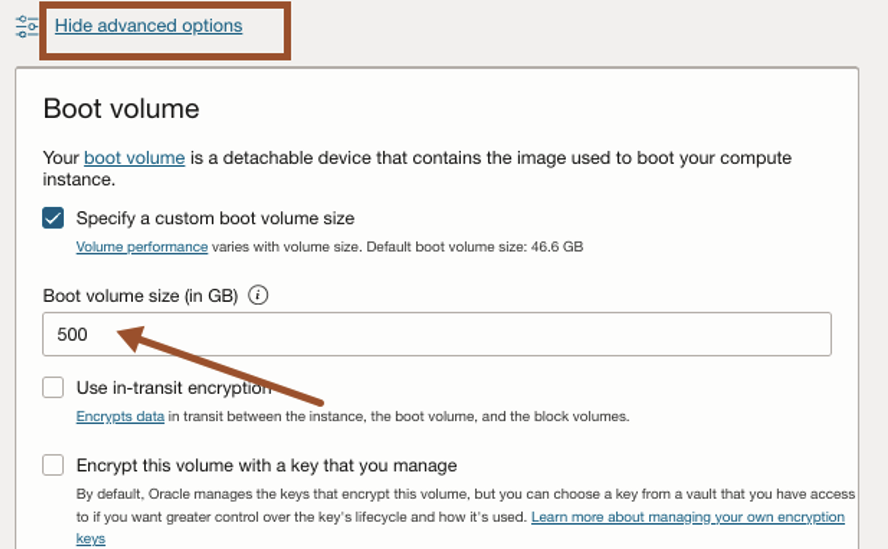
Task: Click the advanced options sliders icon
Action: (x=27, y=26)
